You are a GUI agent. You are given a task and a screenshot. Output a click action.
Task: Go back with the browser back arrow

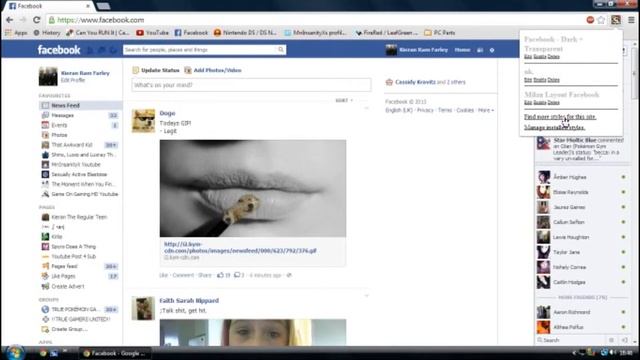point(10,20)
